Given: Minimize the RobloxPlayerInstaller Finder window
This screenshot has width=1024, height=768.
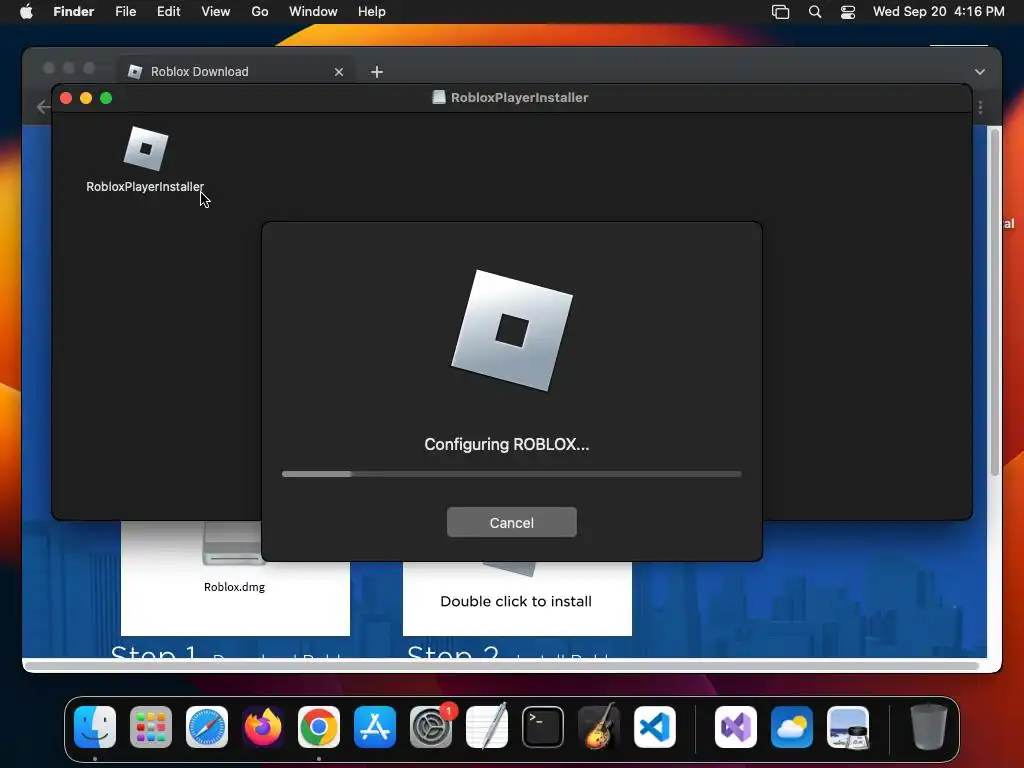Looking at the screenshot, I should [x=86, y=98].
